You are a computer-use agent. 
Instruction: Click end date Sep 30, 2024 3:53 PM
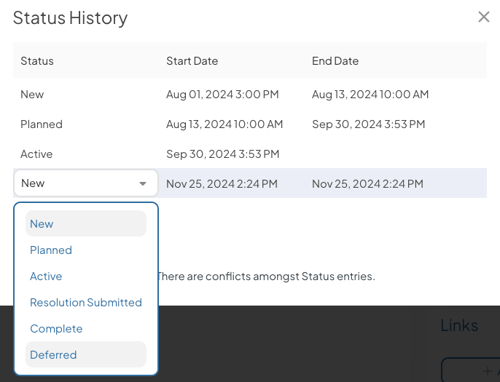[x=368, y=124]
